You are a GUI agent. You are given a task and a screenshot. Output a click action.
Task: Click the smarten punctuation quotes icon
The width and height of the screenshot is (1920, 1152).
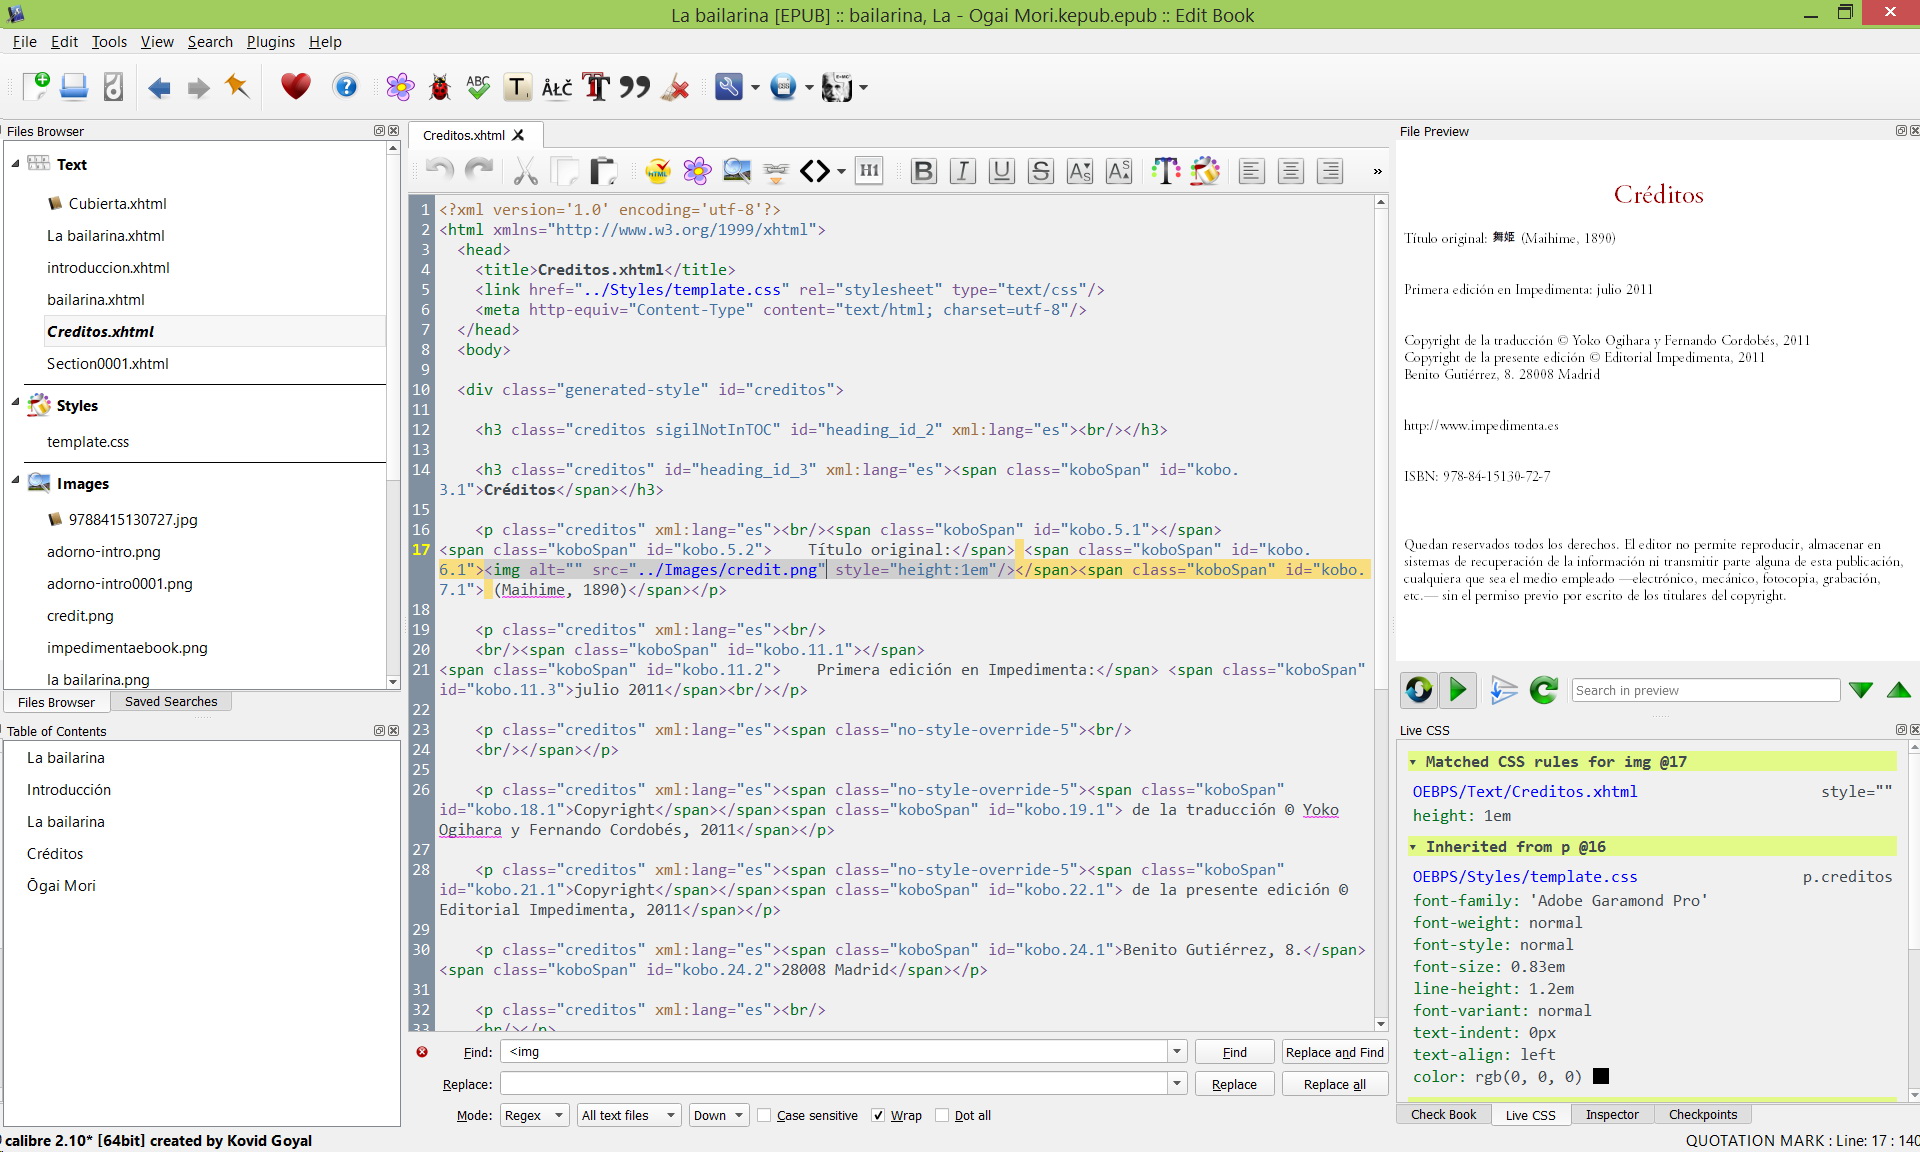634,88
